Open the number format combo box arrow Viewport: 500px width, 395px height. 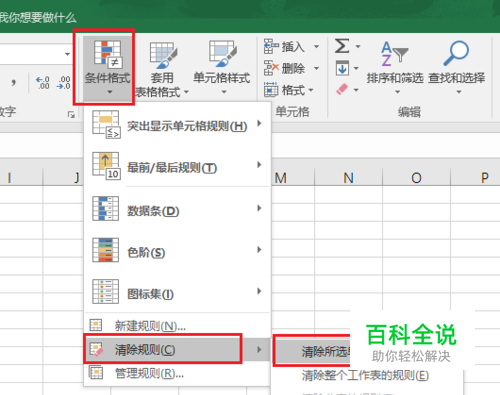67,54
